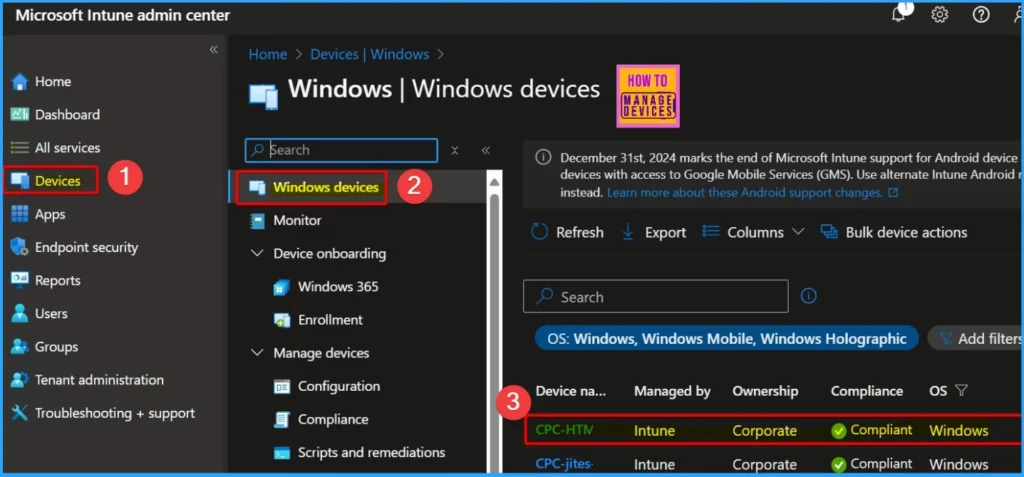Click the Windows blade title device icon

264,97
